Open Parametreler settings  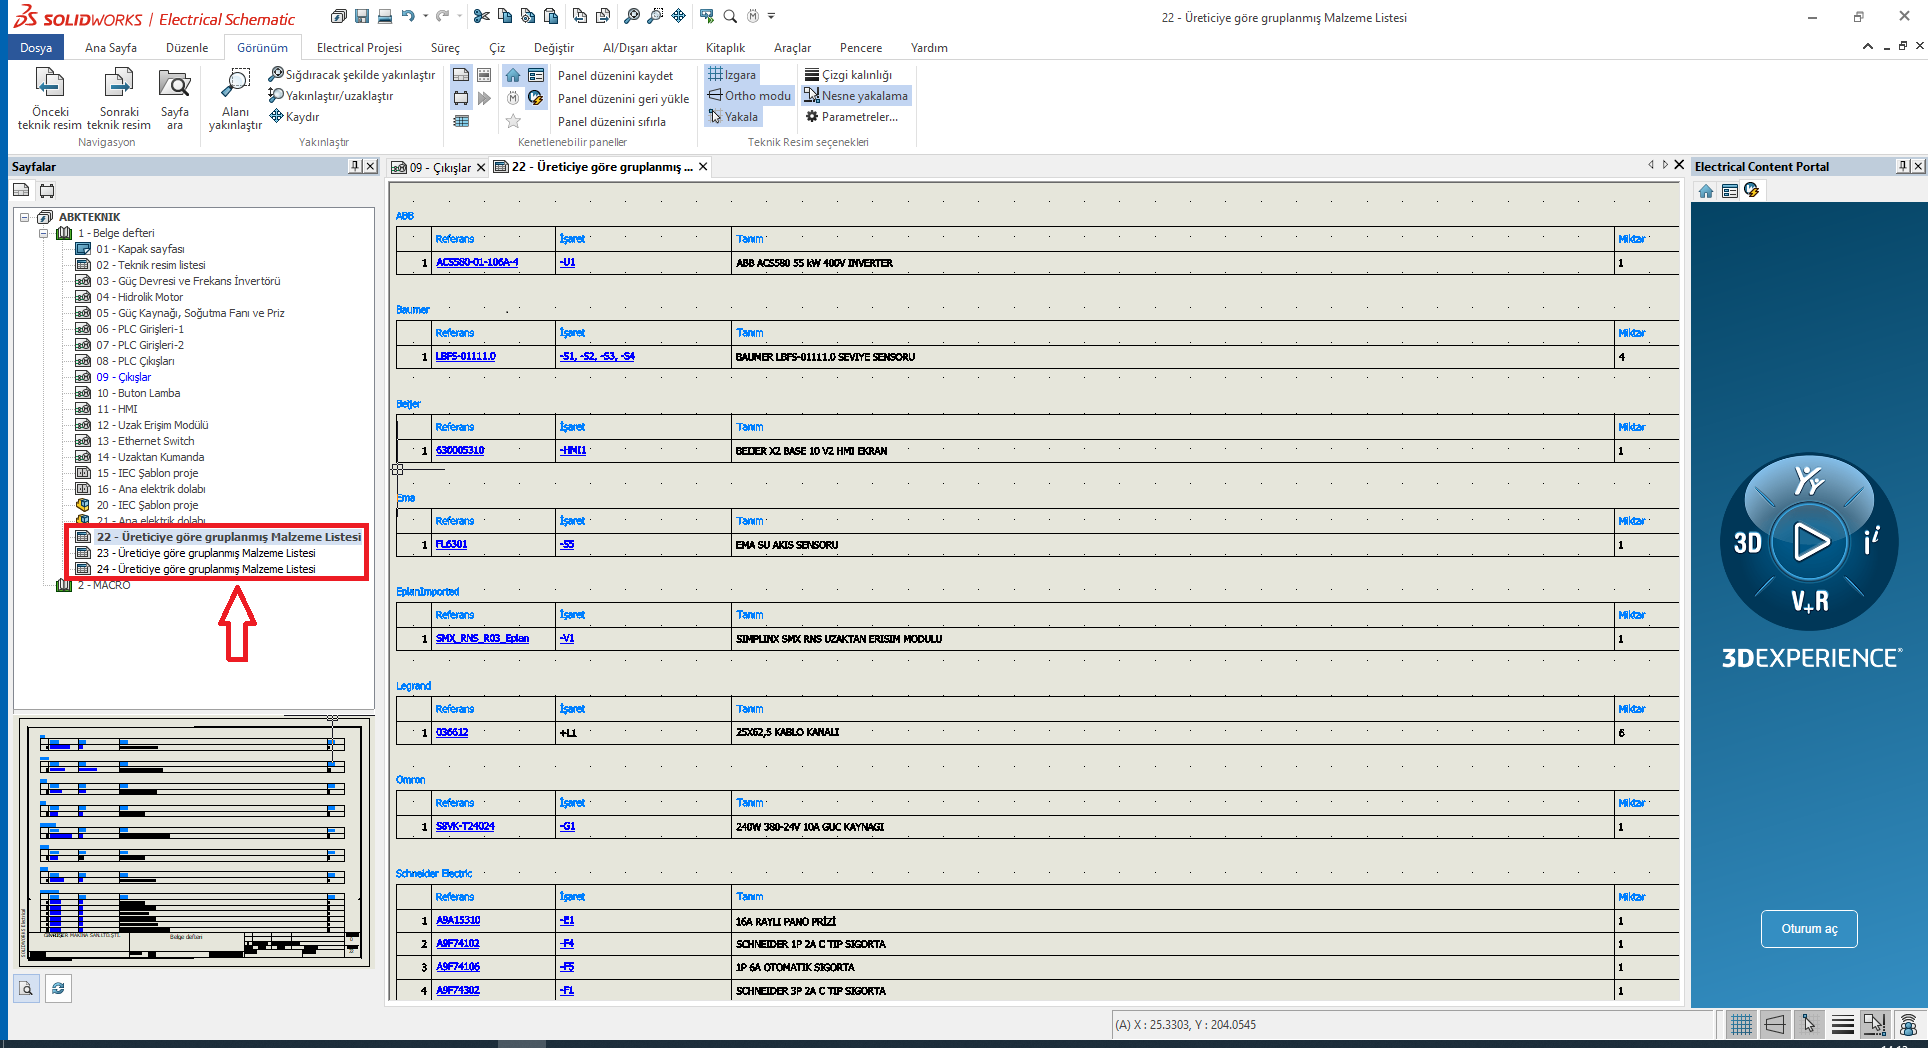[x=858, y=117]
